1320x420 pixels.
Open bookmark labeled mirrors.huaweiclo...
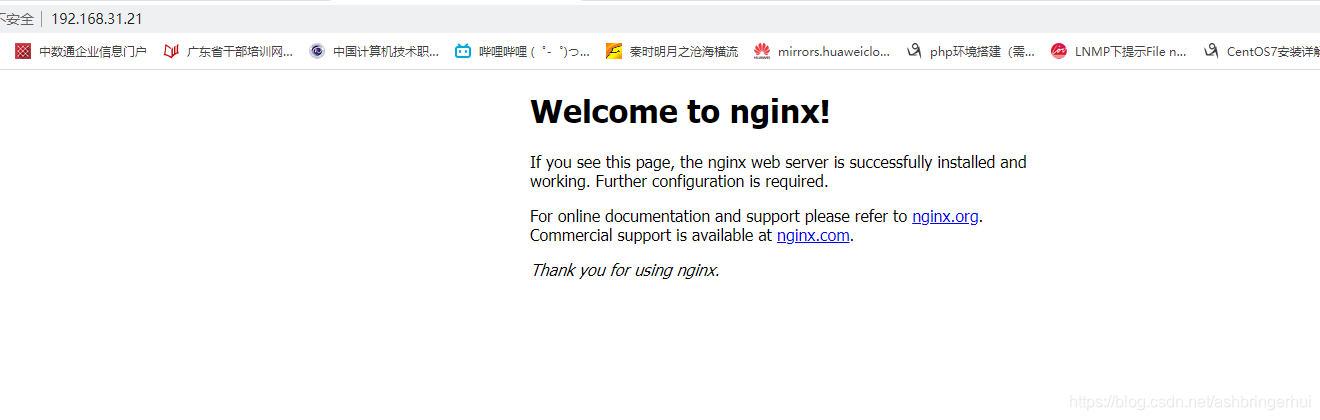(x=834, y=52)
